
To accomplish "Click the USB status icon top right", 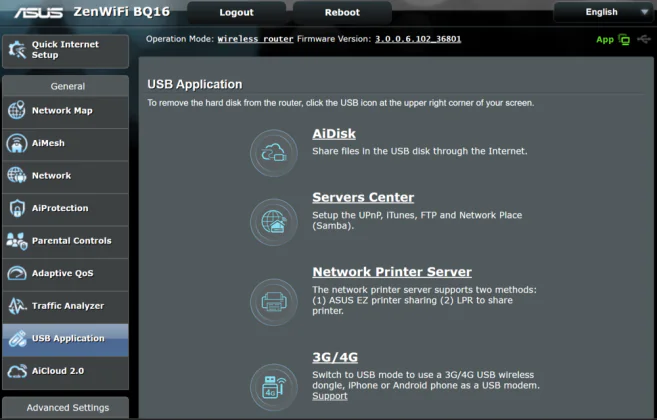I will [x=644, y=39].
